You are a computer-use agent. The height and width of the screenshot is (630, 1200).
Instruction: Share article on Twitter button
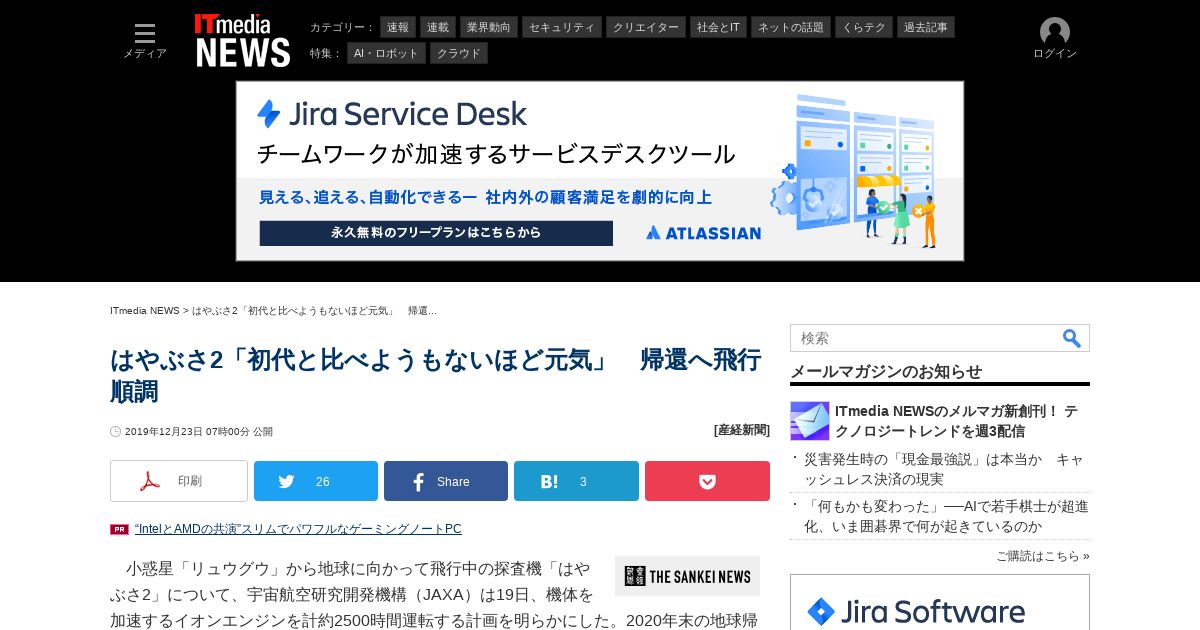coord(316,481)
